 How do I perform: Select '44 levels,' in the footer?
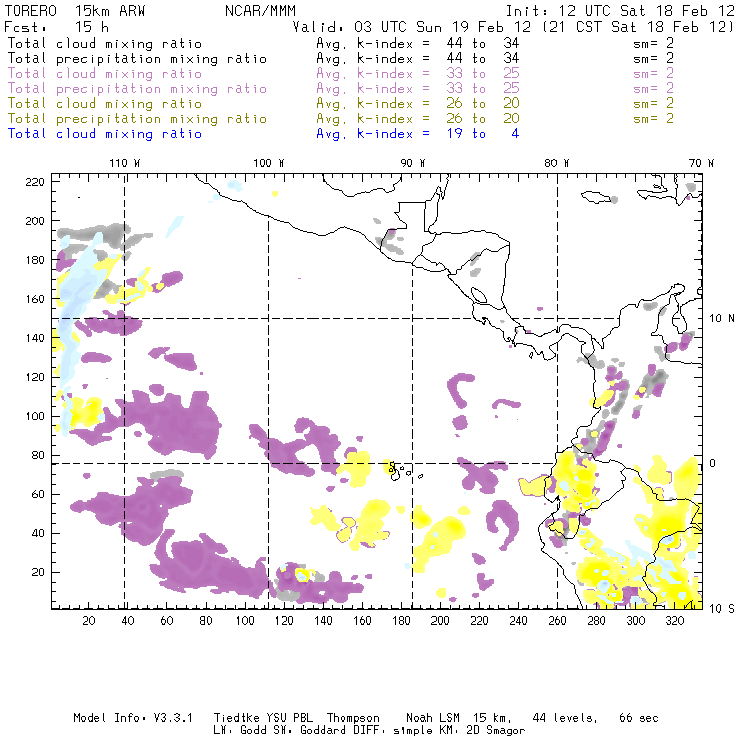(565, 718)
